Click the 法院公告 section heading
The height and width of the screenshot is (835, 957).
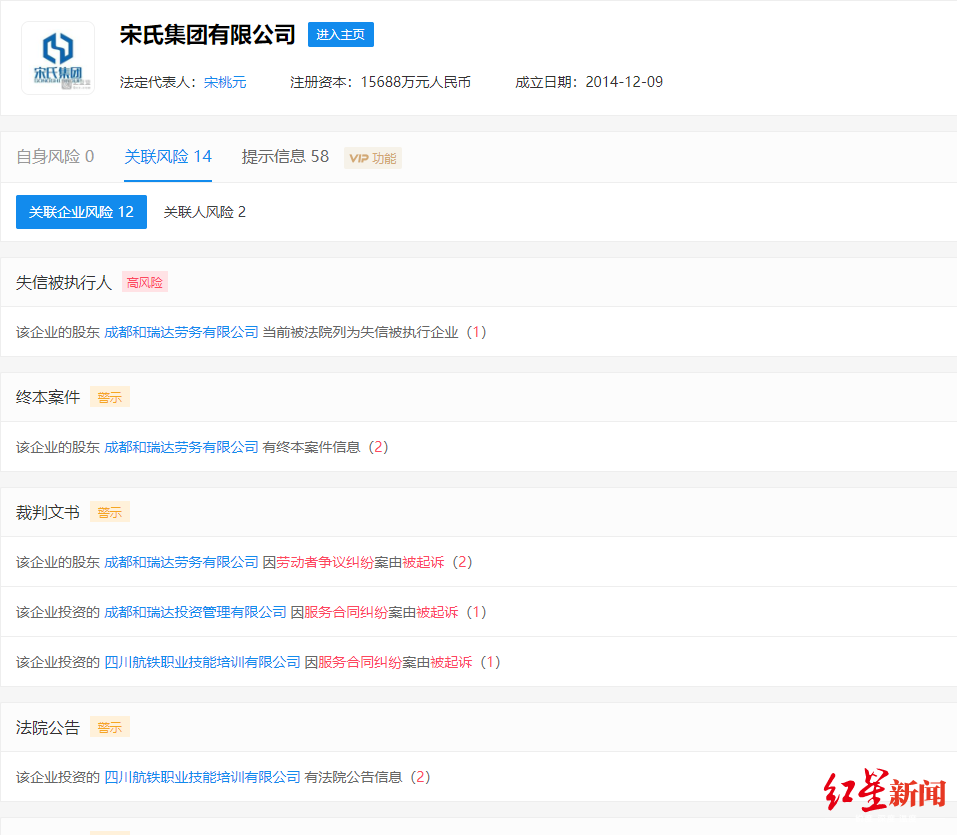pyautogui.click(x=48, y=728)
